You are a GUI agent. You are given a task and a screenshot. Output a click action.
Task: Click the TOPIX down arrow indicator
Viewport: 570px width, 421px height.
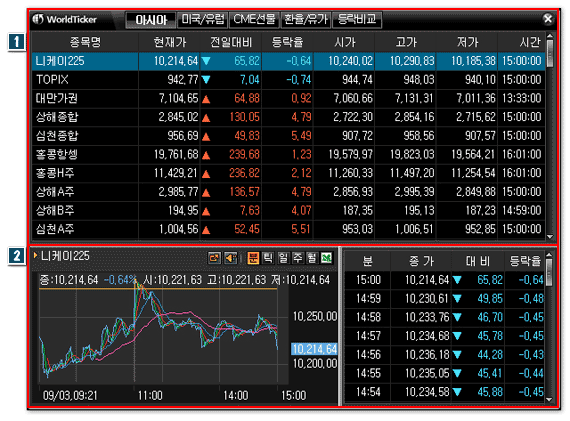point(206,80)
